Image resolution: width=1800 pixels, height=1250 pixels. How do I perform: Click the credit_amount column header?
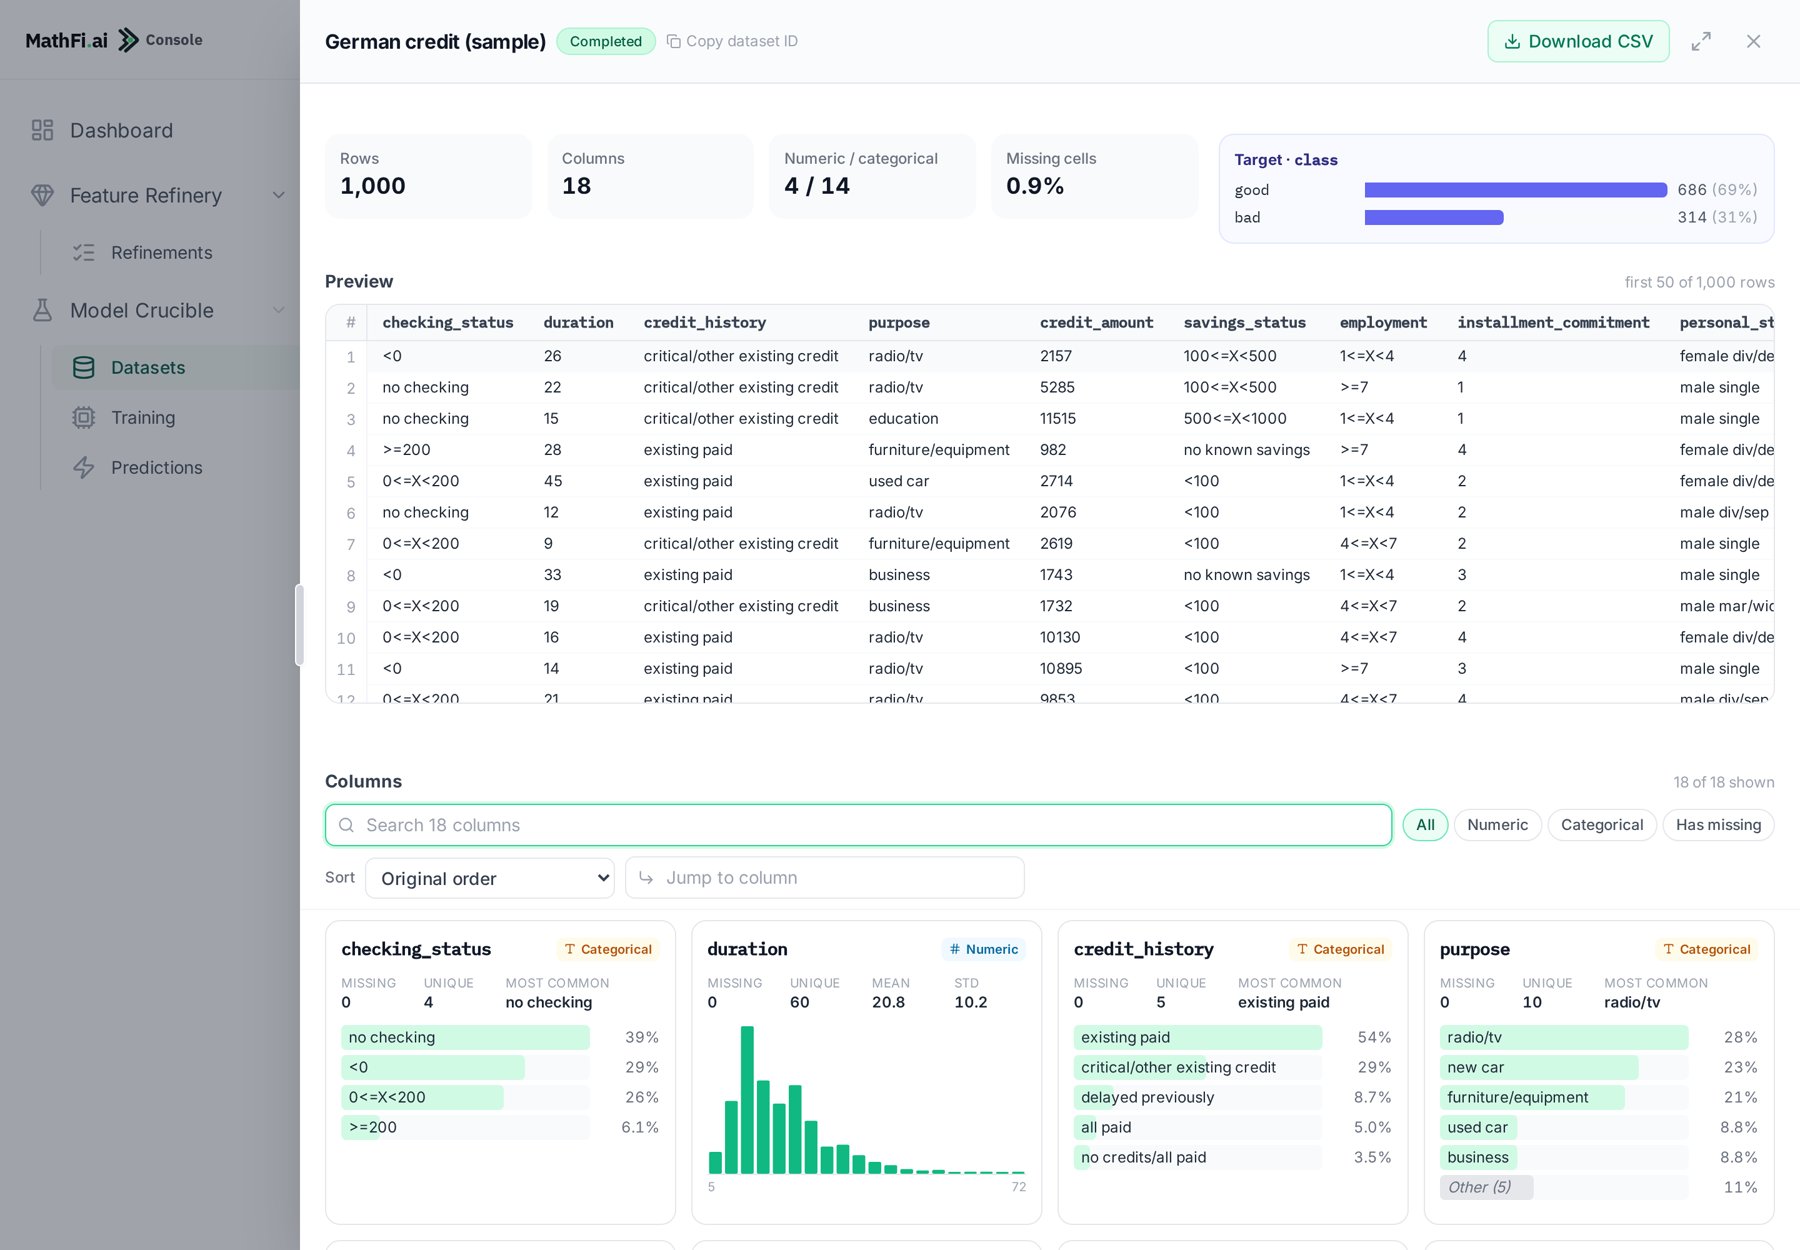pyautogui.click(x=1096, y=322)
